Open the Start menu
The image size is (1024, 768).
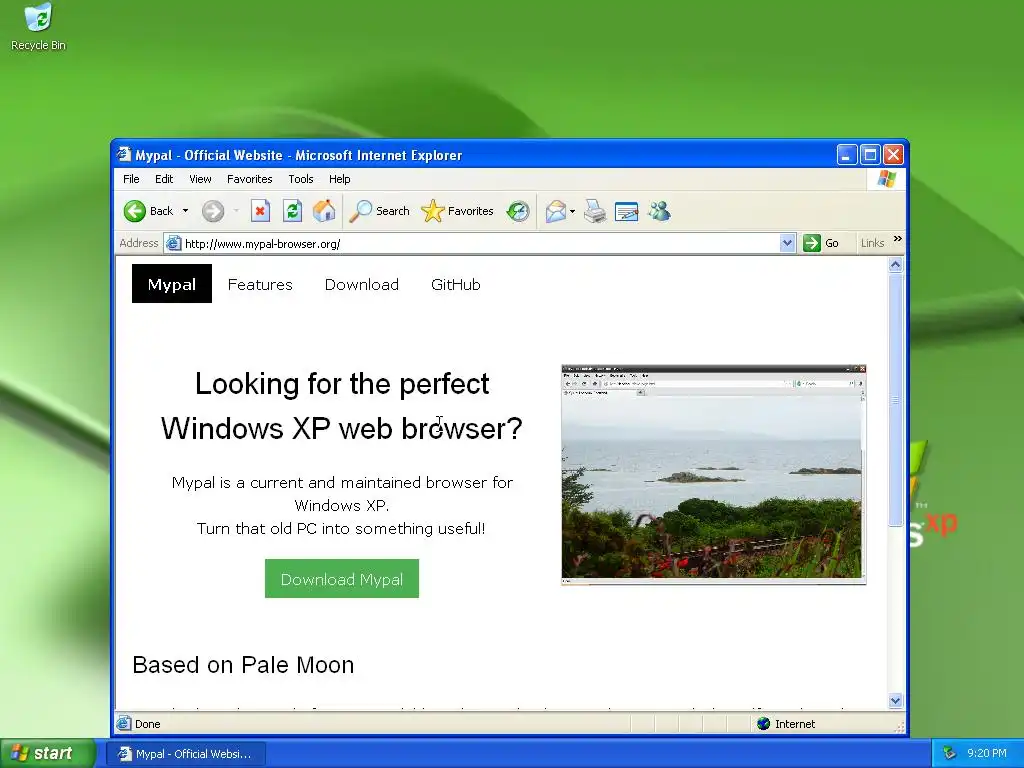(47, 753)
